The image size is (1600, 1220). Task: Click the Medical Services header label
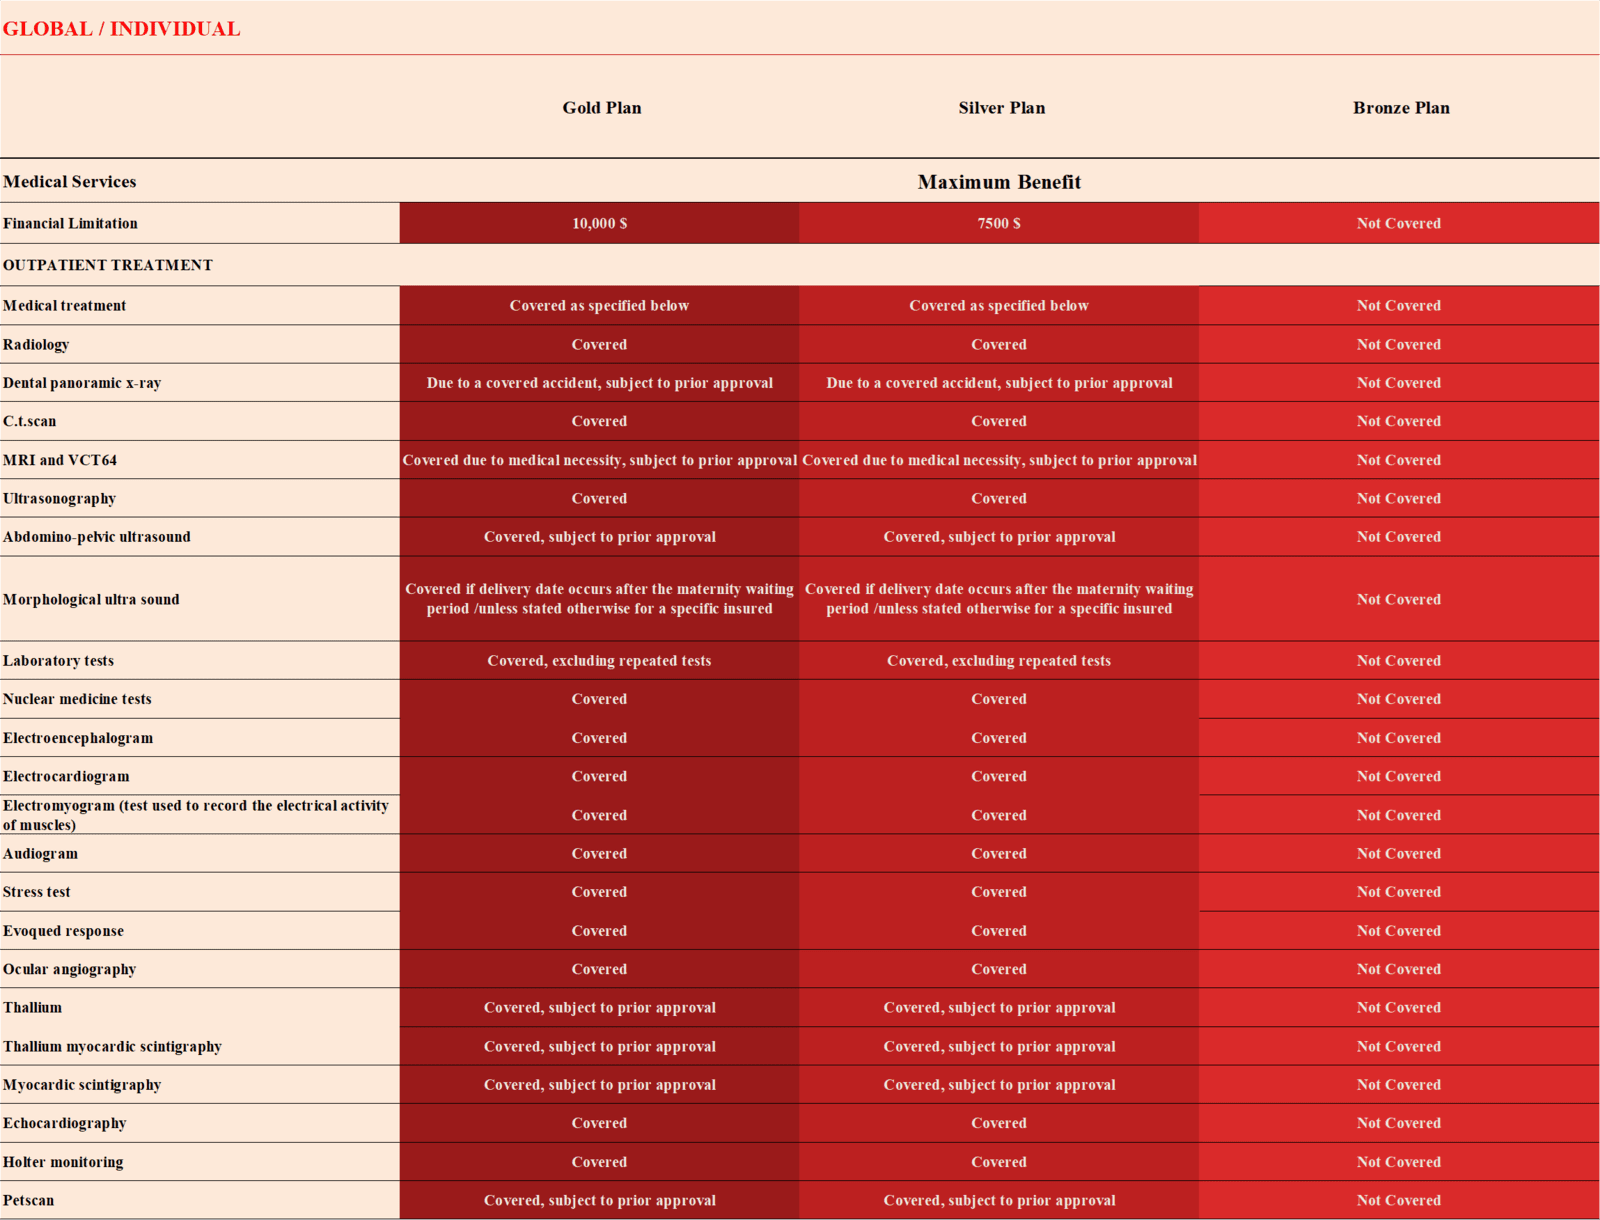(x=70, y=182)
